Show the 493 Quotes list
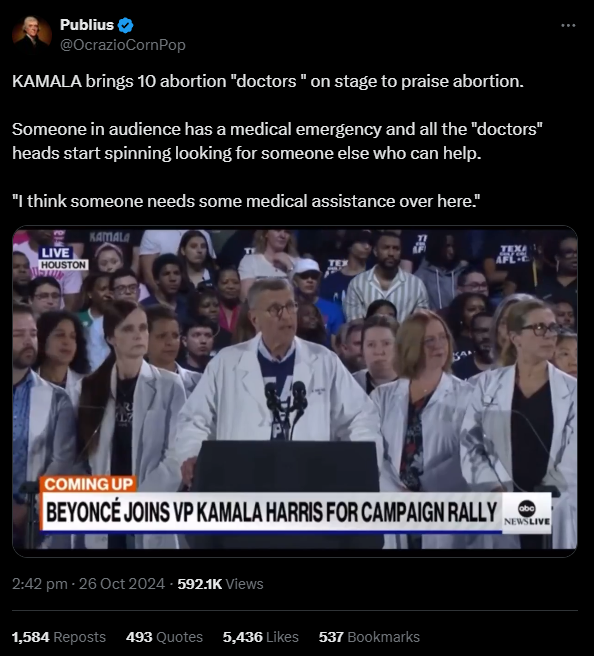Screen dimensions: 594x656 164,637
